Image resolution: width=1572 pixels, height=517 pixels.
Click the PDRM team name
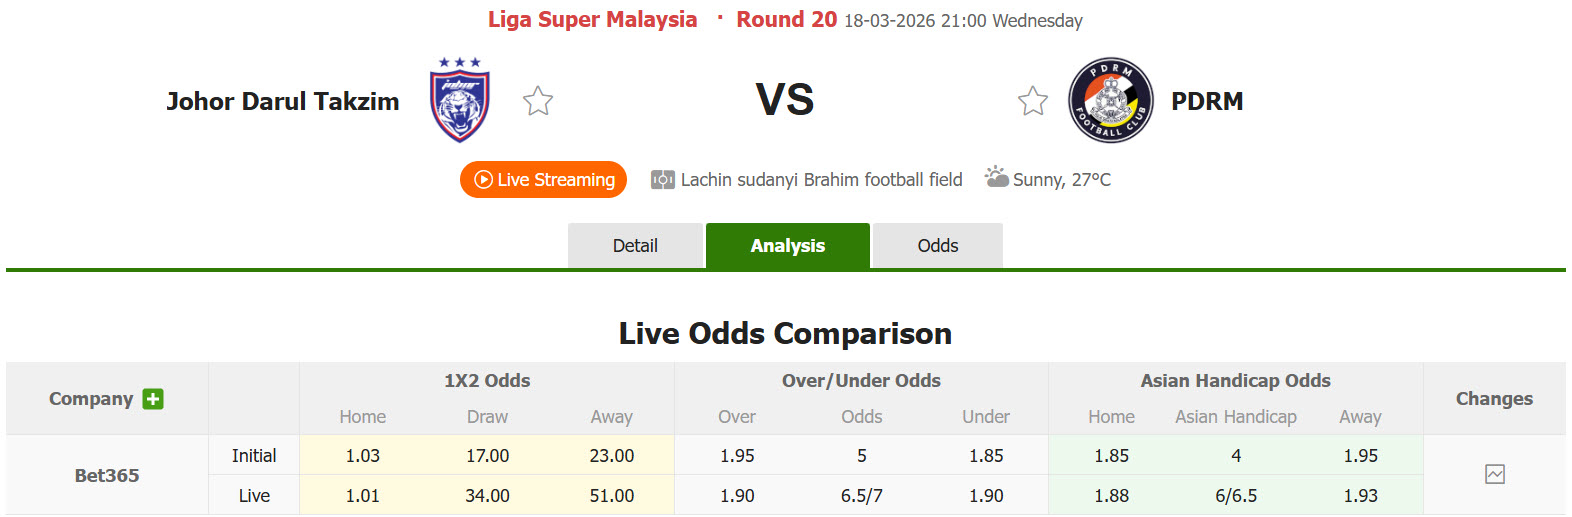[1207, 101]
